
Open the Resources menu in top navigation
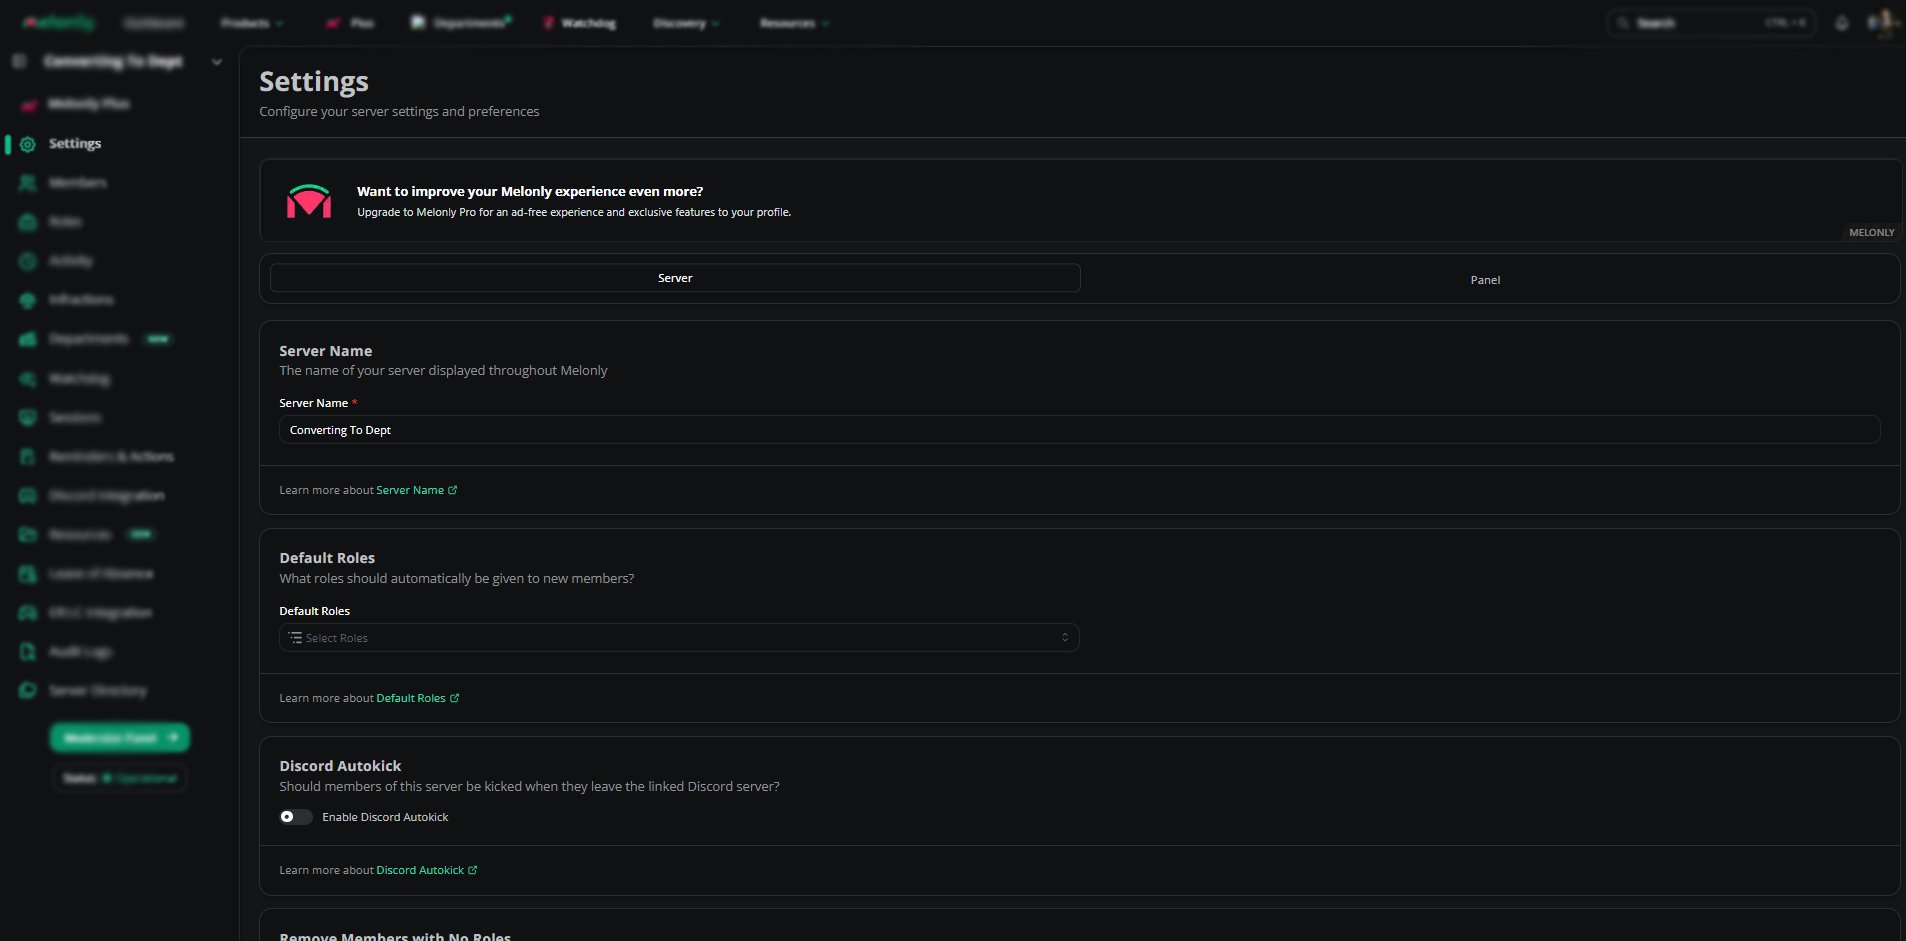pos(794,23)
